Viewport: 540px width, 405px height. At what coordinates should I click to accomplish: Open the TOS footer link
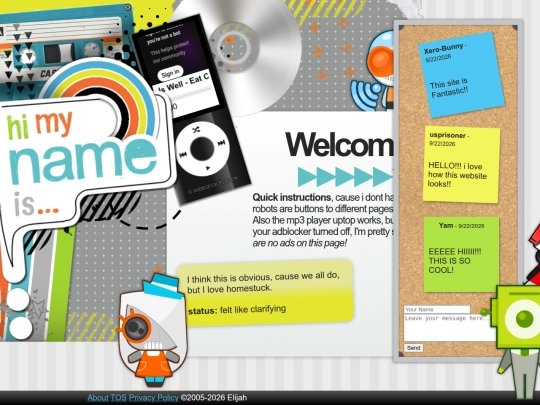pos(118,398)
